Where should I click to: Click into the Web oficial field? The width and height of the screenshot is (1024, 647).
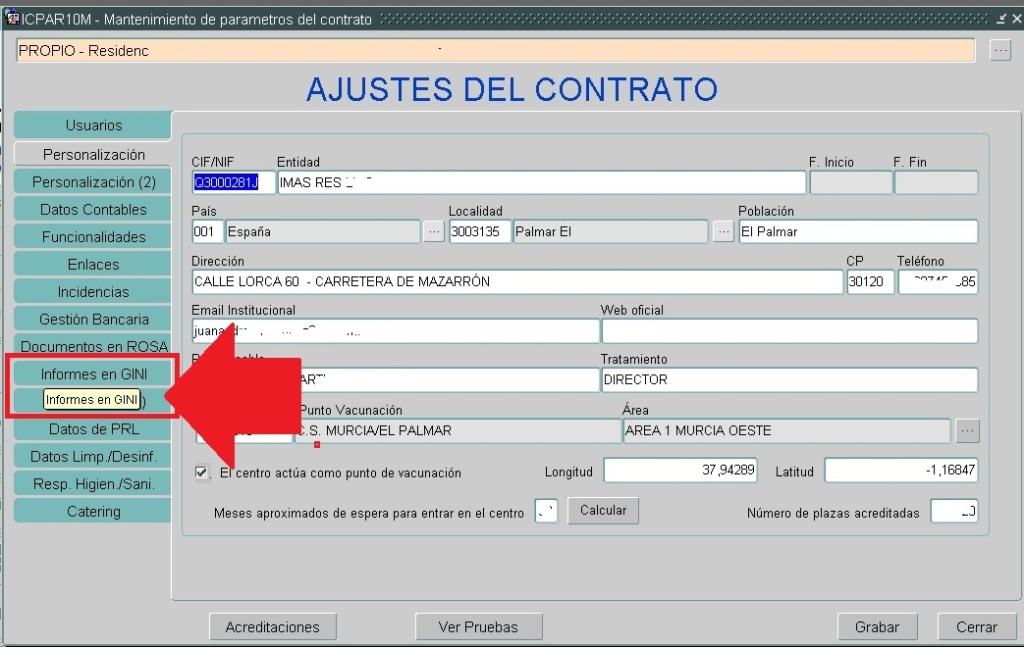[788, 331]
